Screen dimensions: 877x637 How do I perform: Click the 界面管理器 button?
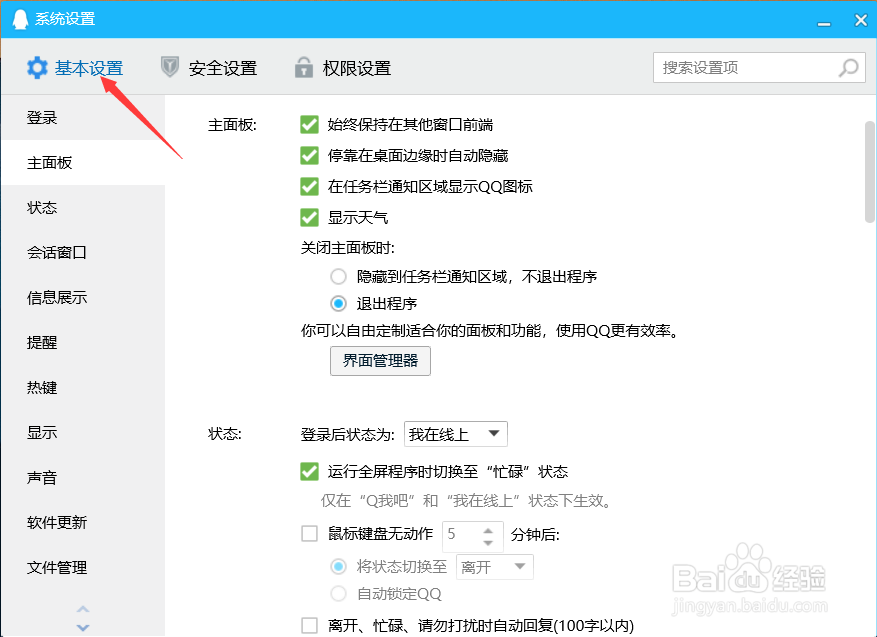point(380,361)
